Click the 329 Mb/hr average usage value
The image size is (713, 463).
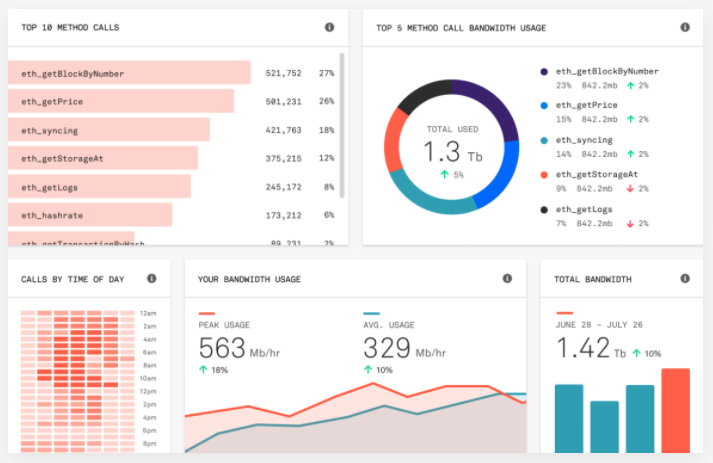click(x=404, y=348)
